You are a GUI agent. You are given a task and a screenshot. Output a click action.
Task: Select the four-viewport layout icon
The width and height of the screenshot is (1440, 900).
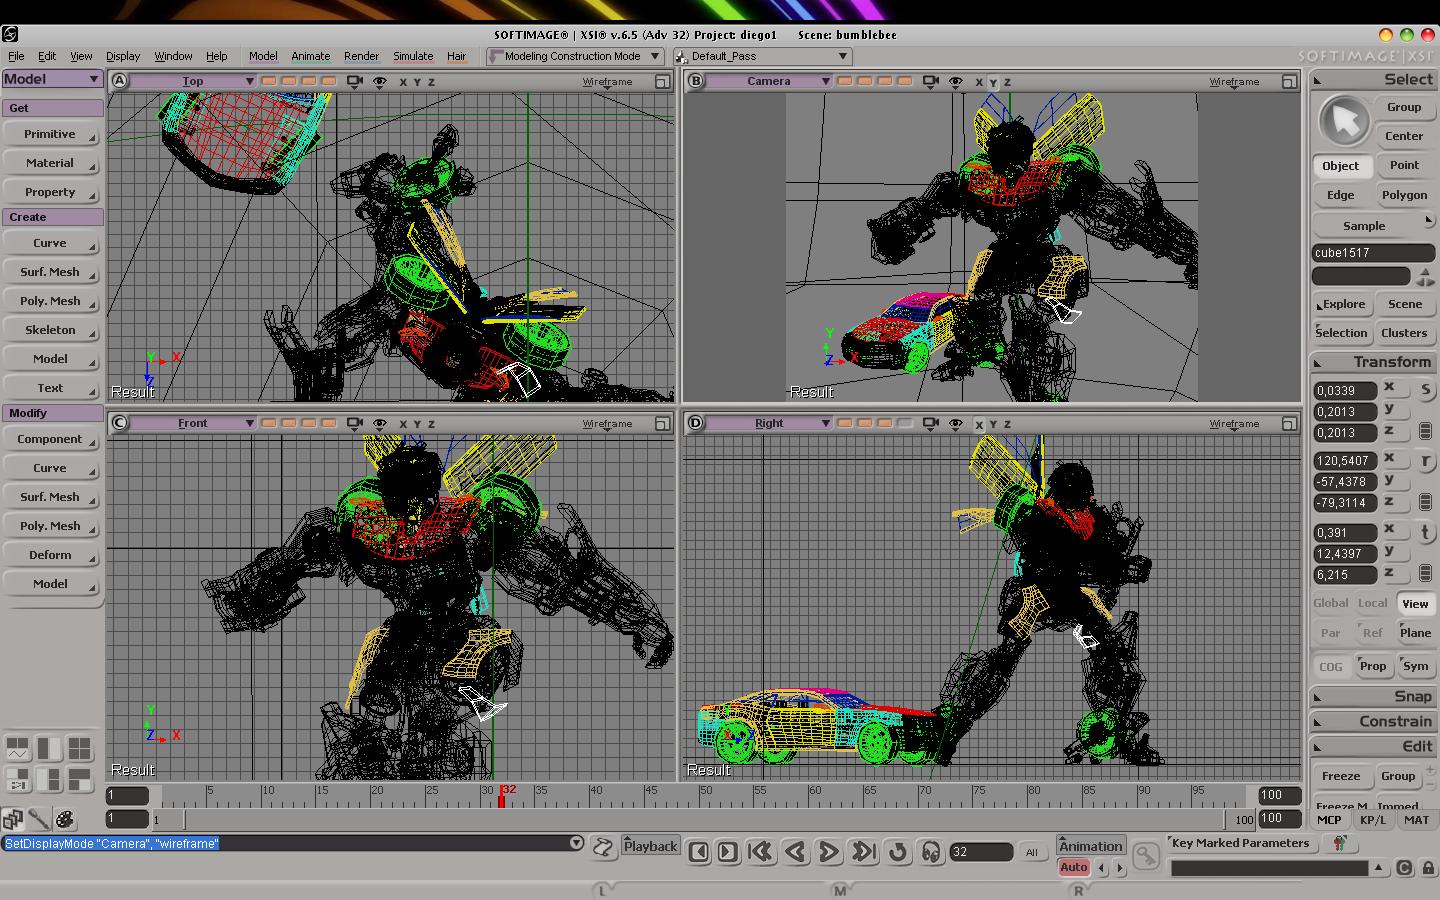point(80,748)
